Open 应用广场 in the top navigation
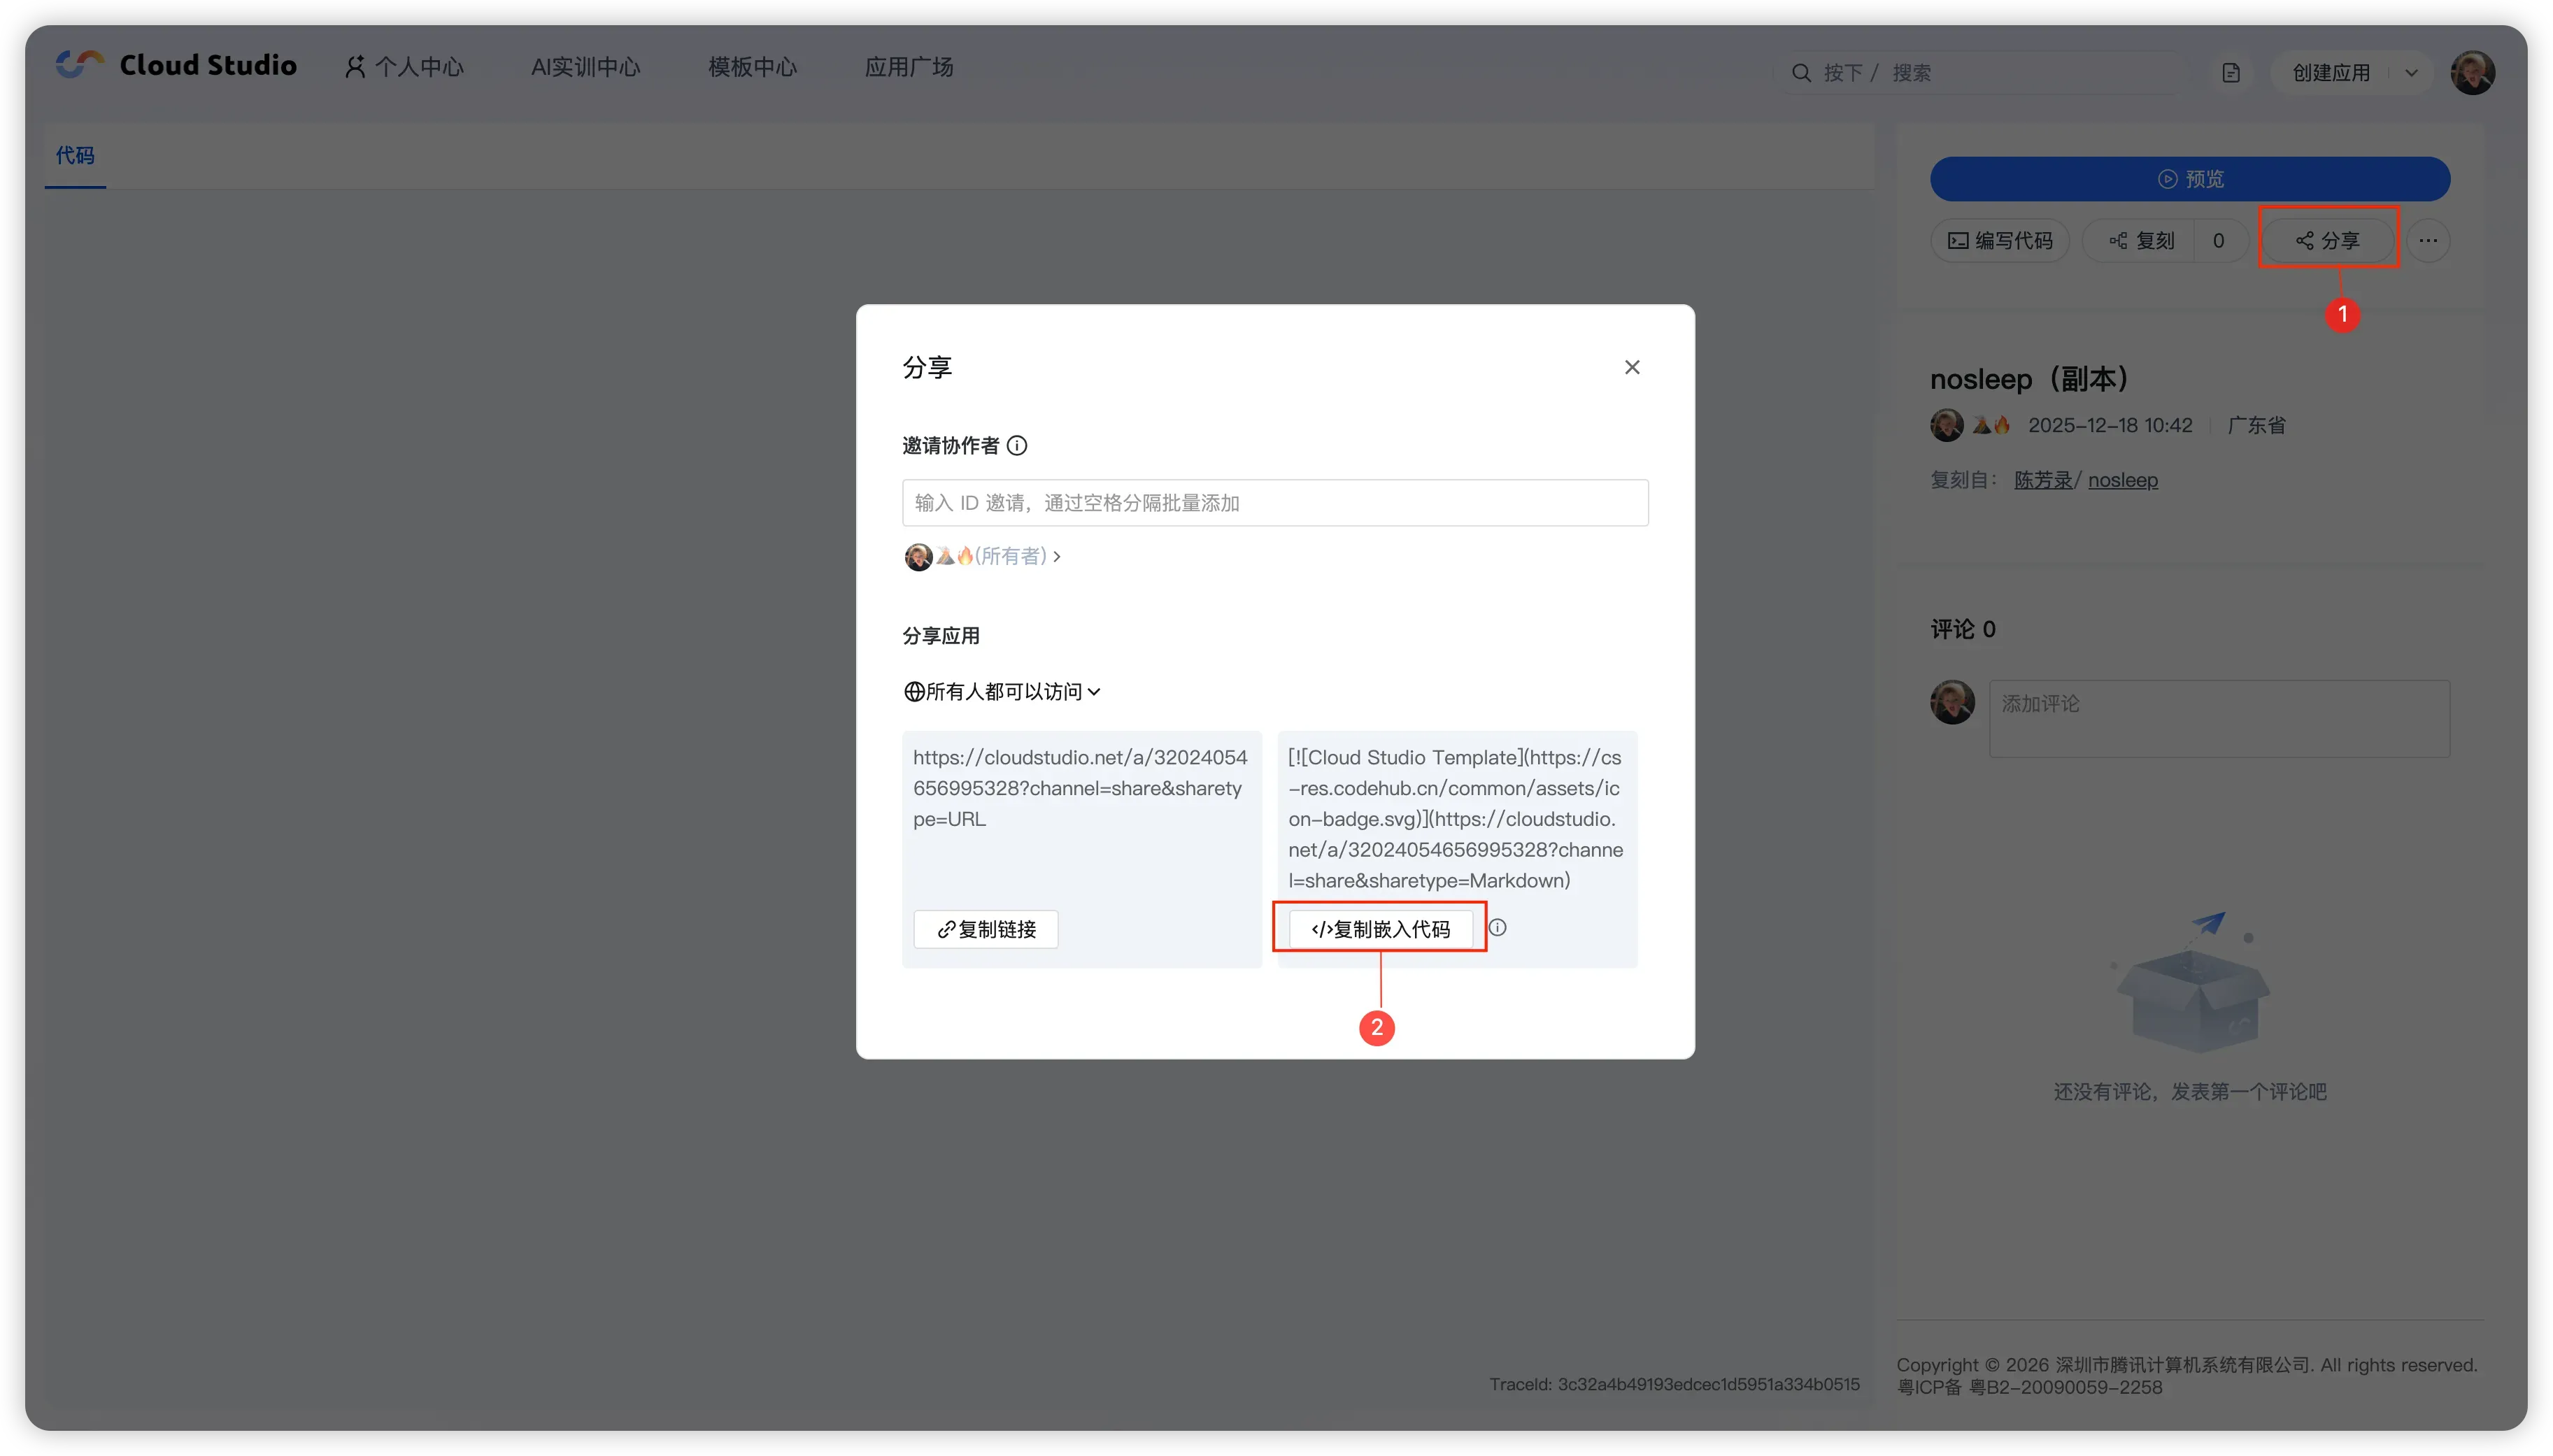Image resolution: width=2553 pixels, height=1456 pixels. (908, 67)
